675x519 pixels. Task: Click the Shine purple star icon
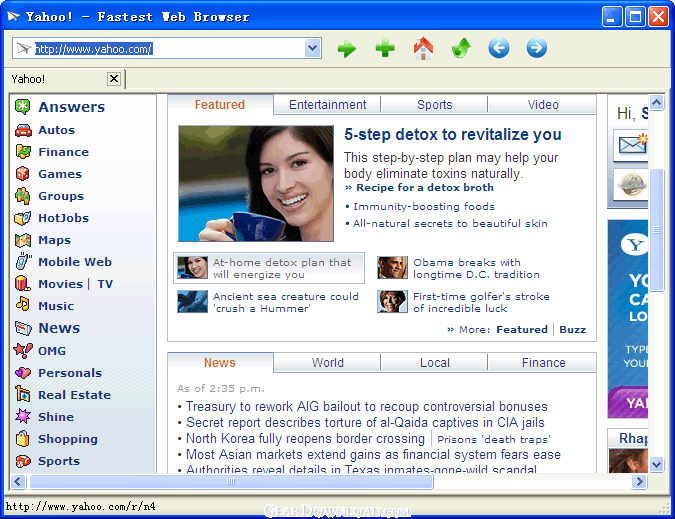[x=23, y=416]
